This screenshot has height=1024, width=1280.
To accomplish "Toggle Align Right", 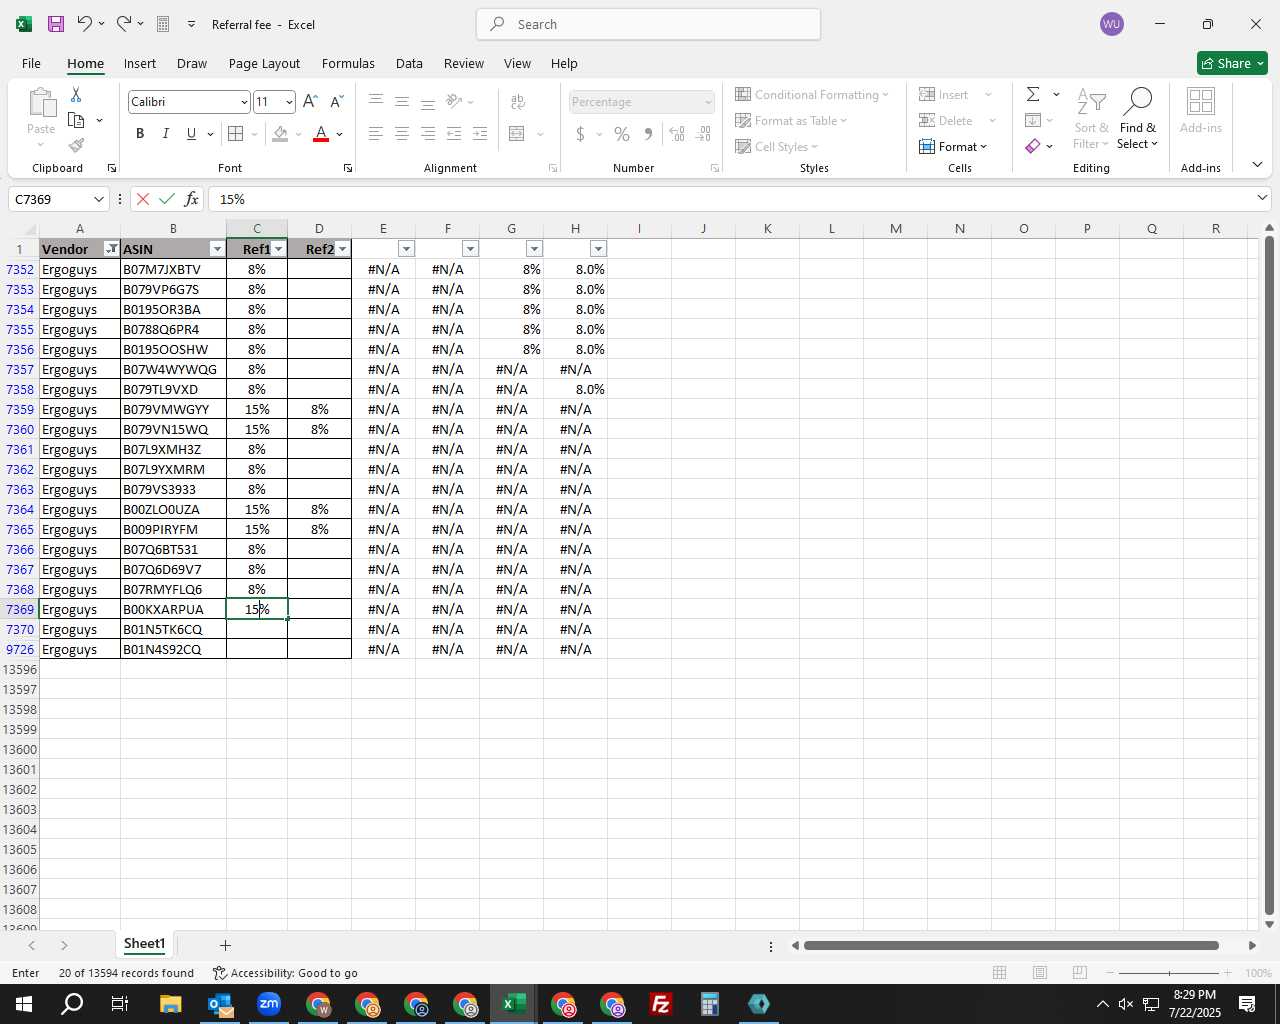I will point(428,133).
